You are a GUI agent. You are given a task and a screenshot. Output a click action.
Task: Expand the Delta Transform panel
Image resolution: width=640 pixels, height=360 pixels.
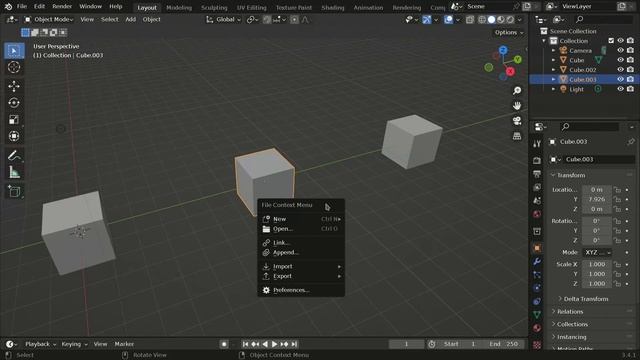click(x=586, y=299)
